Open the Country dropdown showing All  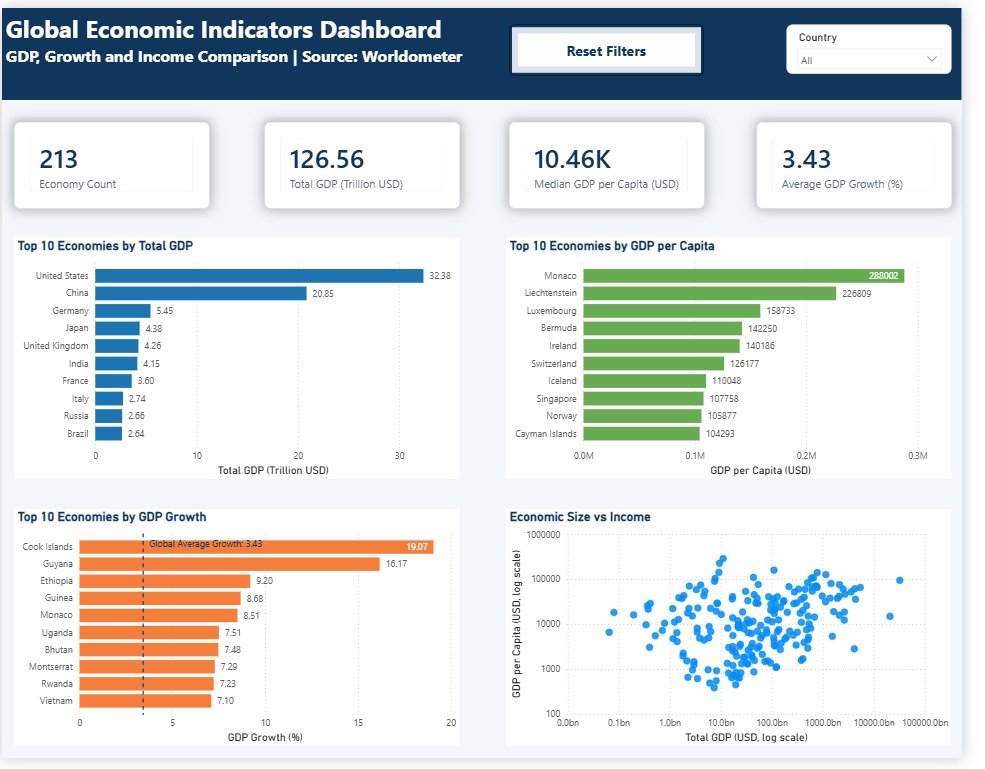[869, 60]
